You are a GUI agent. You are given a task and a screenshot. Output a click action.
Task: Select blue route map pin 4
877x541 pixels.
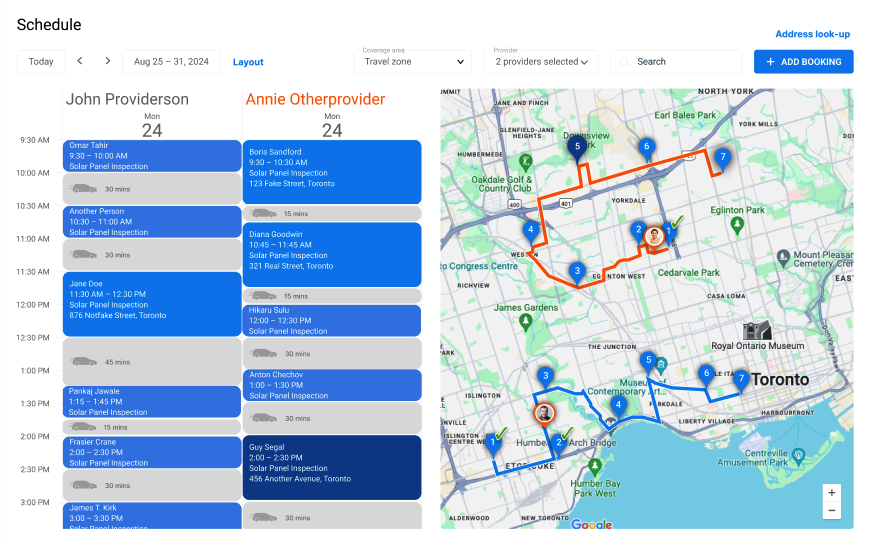618,407
